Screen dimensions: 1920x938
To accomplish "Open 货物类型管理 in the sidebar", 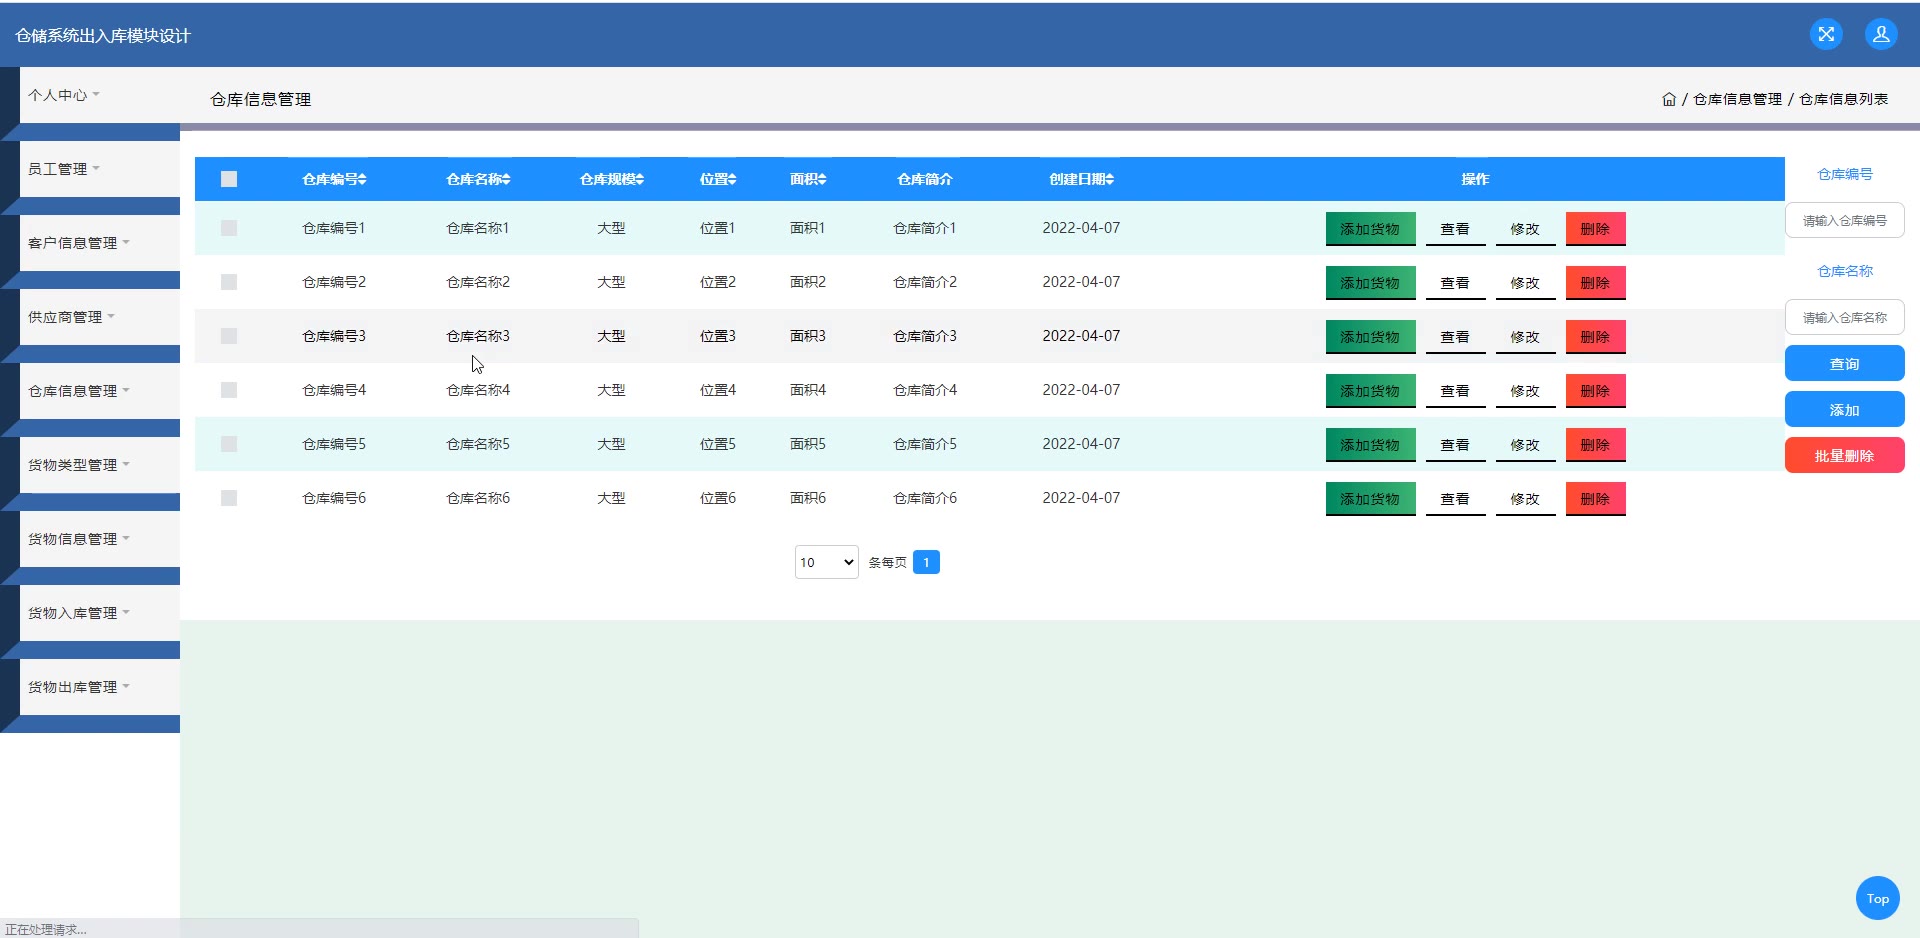I will click(78, 465).
